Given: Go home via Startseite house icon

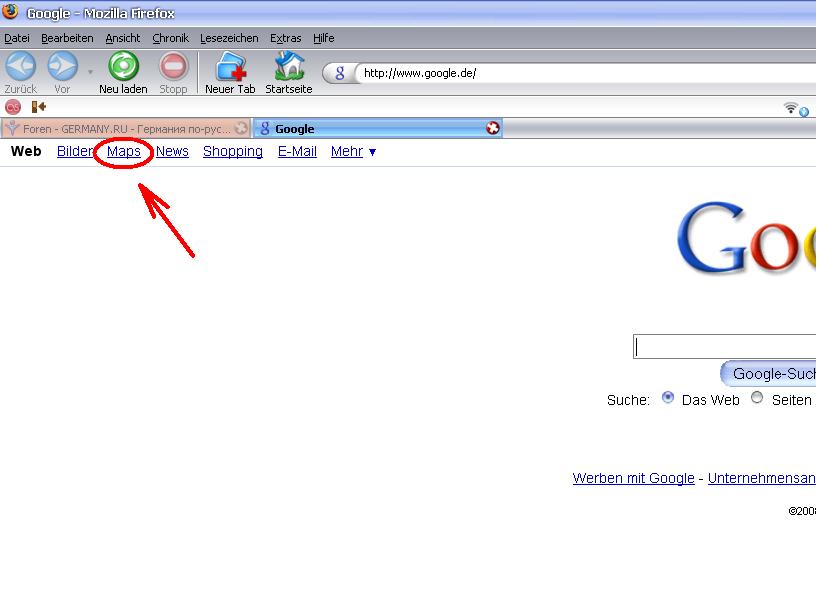Looking at the screenshot, I should pyautogui.click(x=289, y=66).
